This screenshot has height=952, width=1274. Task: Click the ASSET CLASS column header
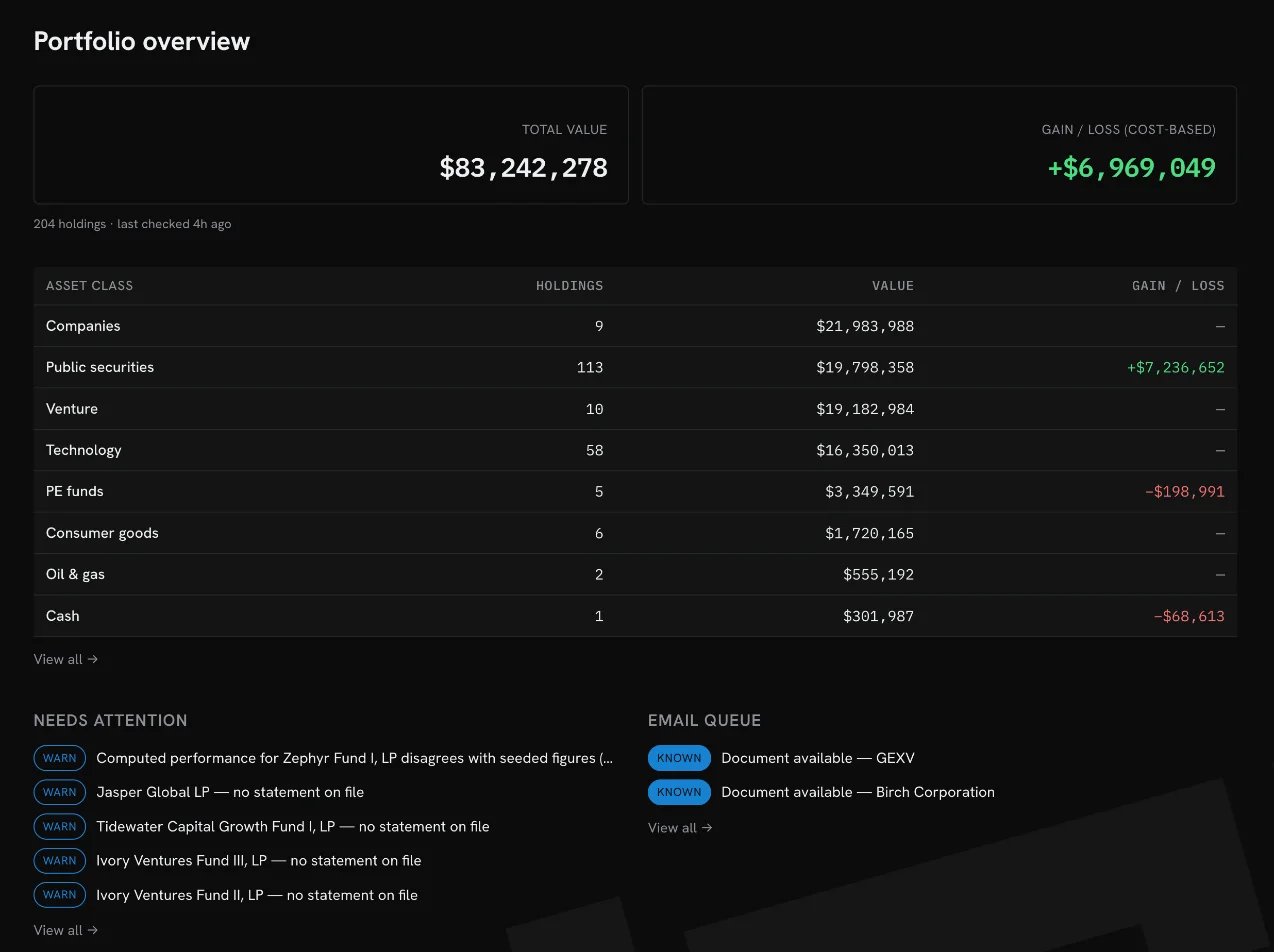[x=89, y=286]
